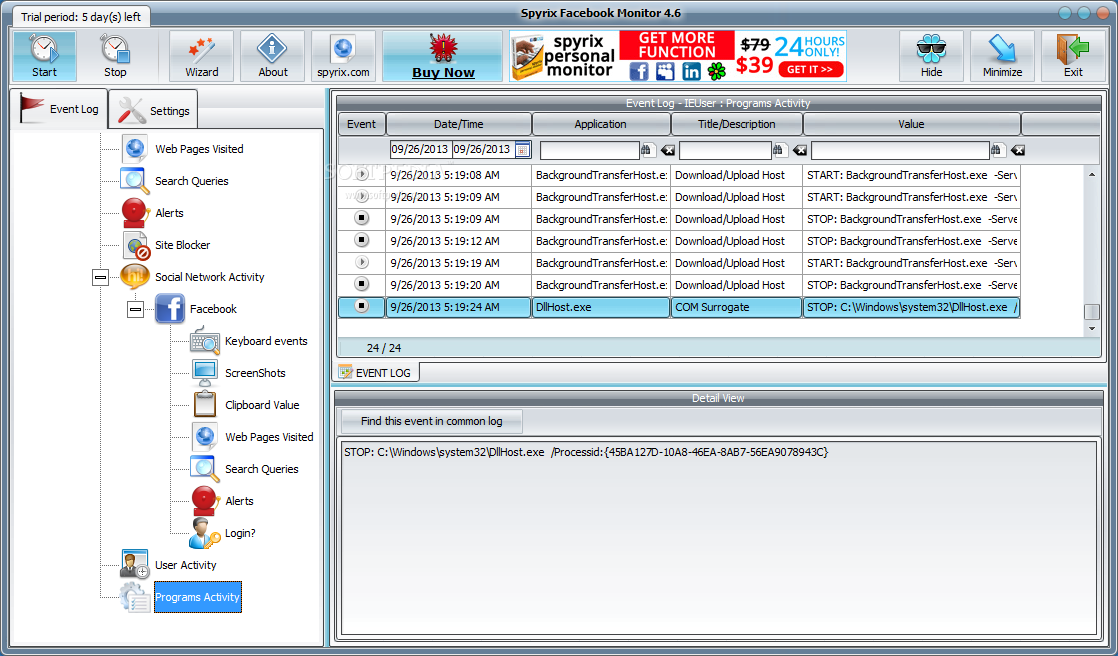Select the 5:19:24 AM DllHost.exe row

coord(679,307)
